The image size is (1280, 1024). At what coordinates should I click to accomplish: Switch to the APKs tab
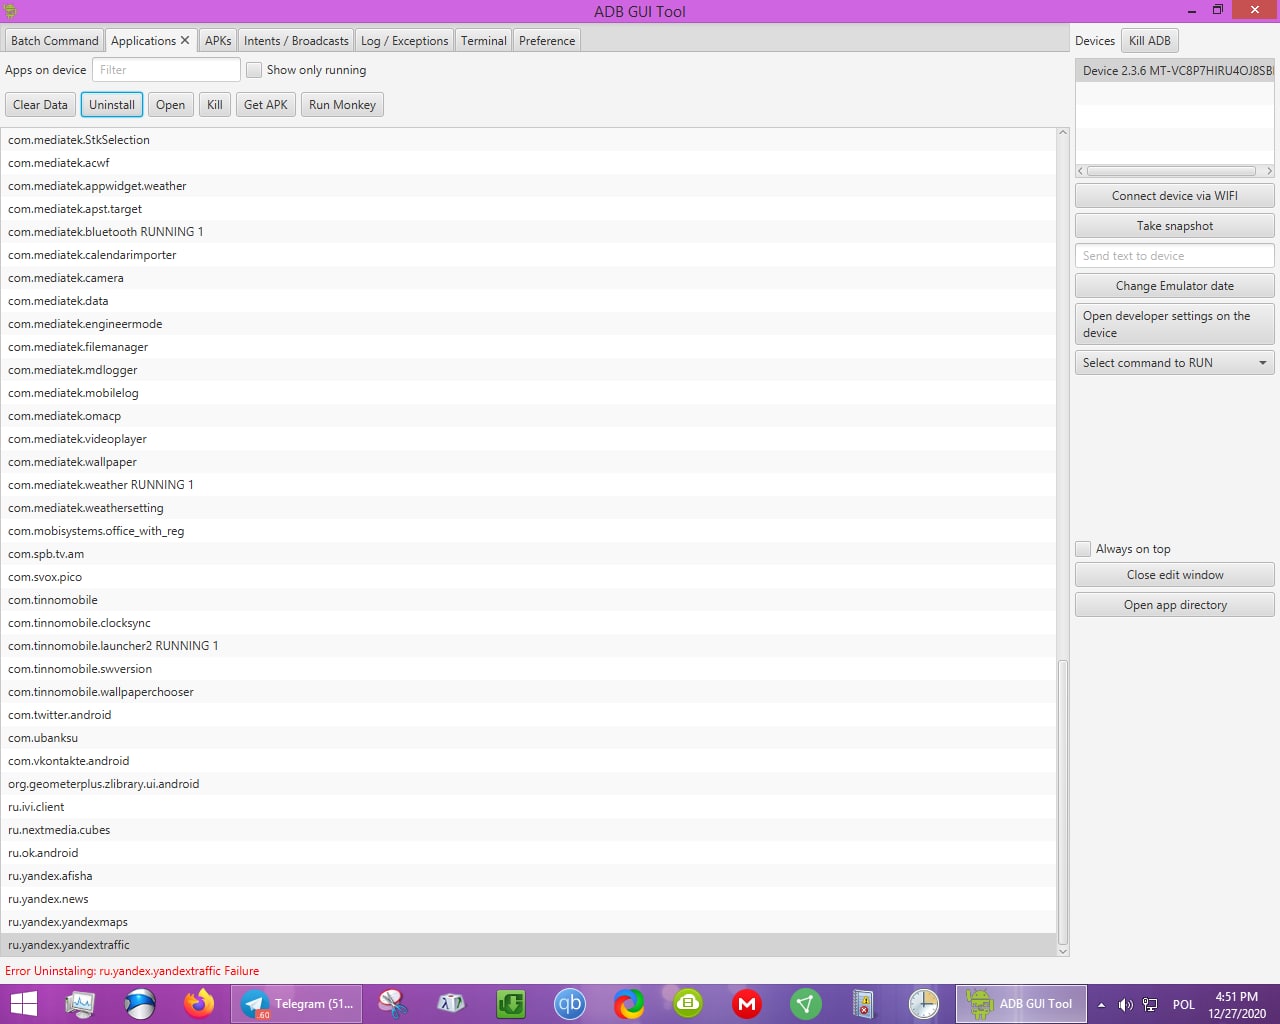(x=218, y=41)
